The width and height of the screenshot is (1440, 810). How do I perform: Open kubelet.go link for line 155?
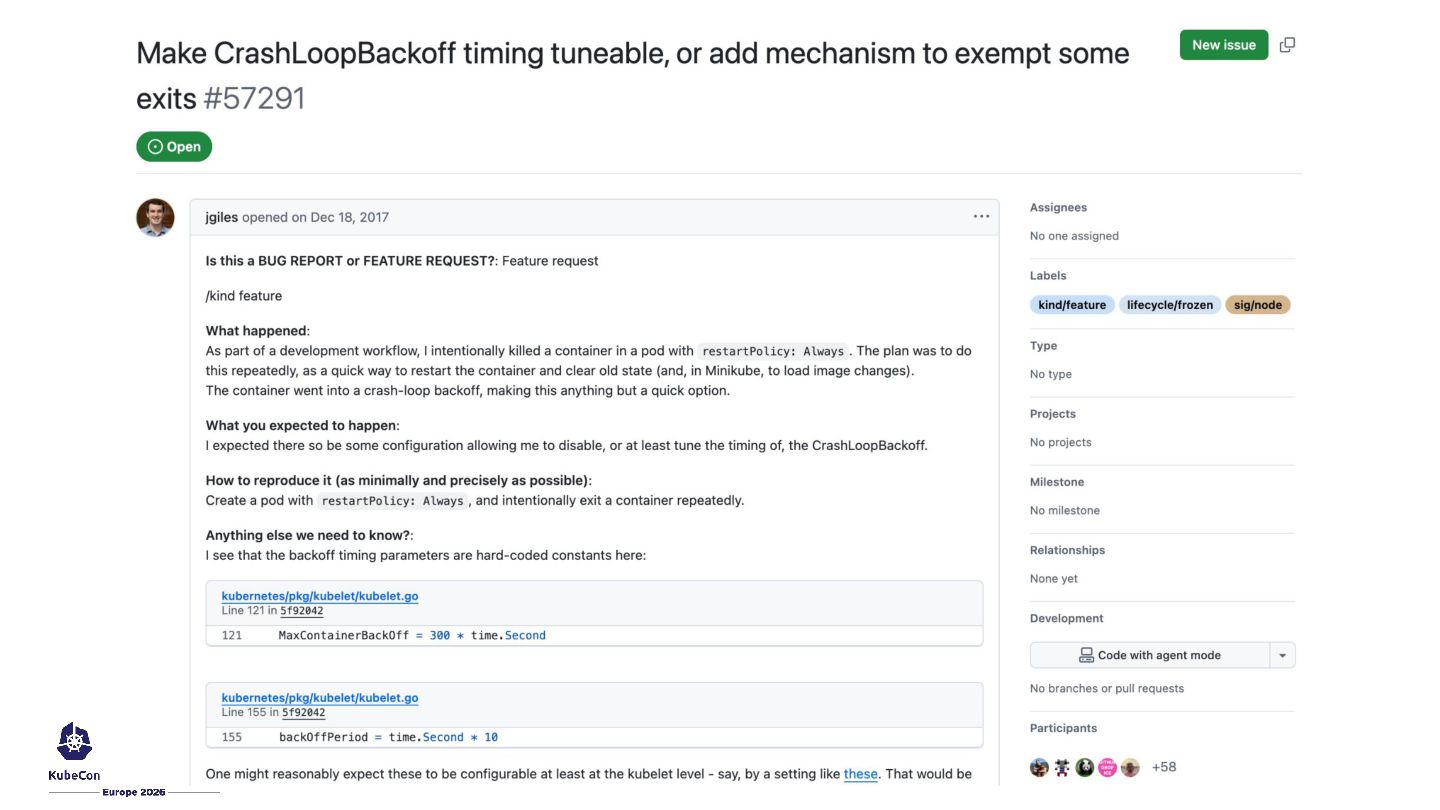(320, 698)
